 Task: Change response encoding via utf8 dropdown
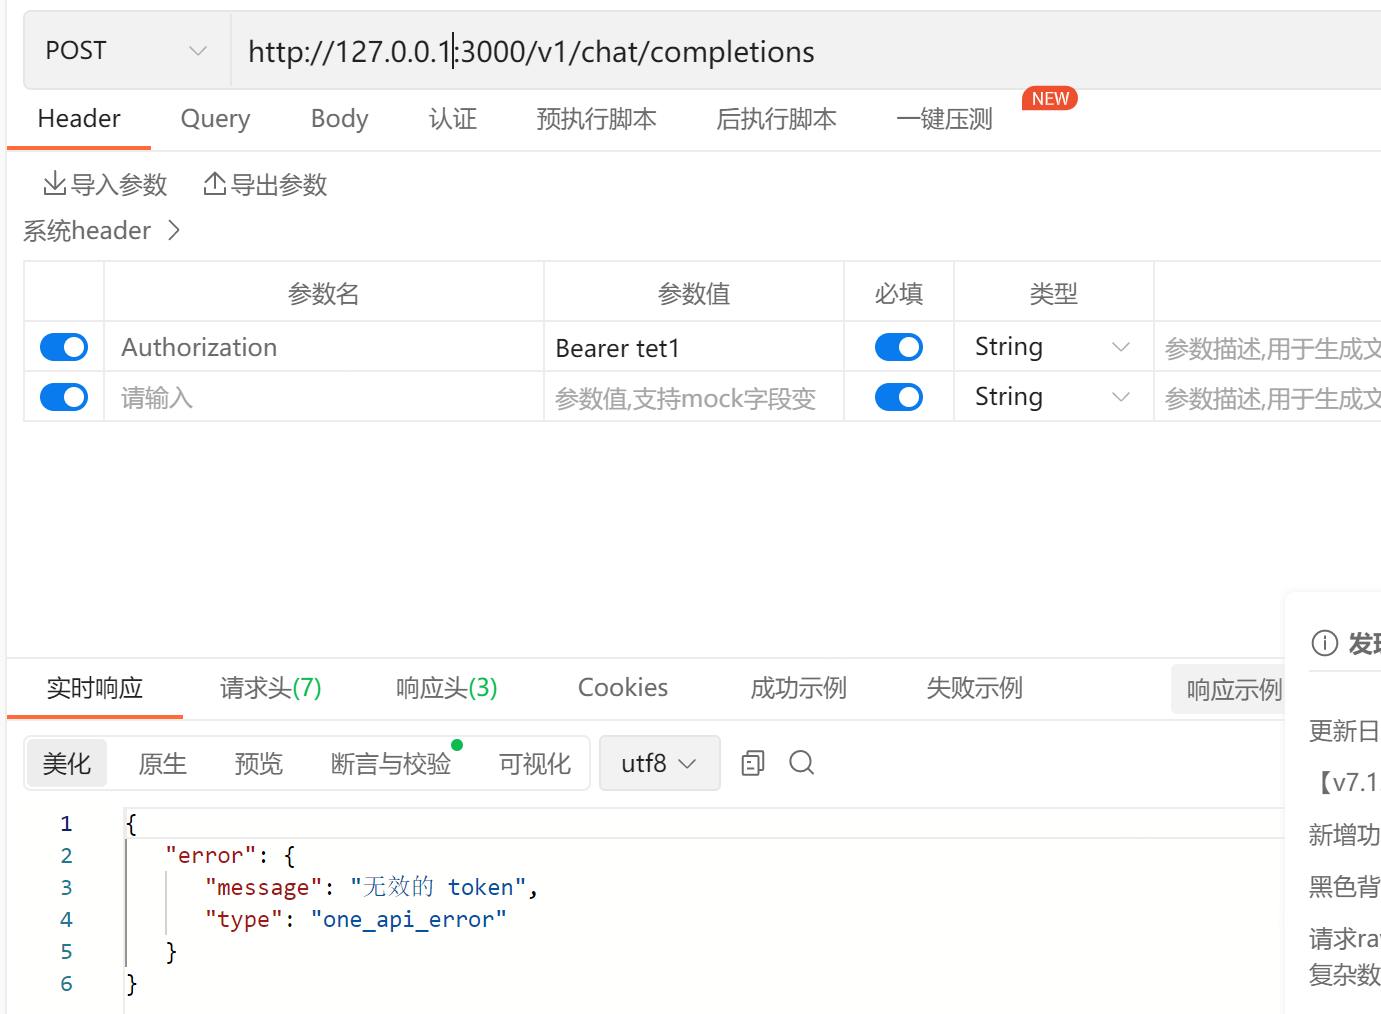click(658, 762)
